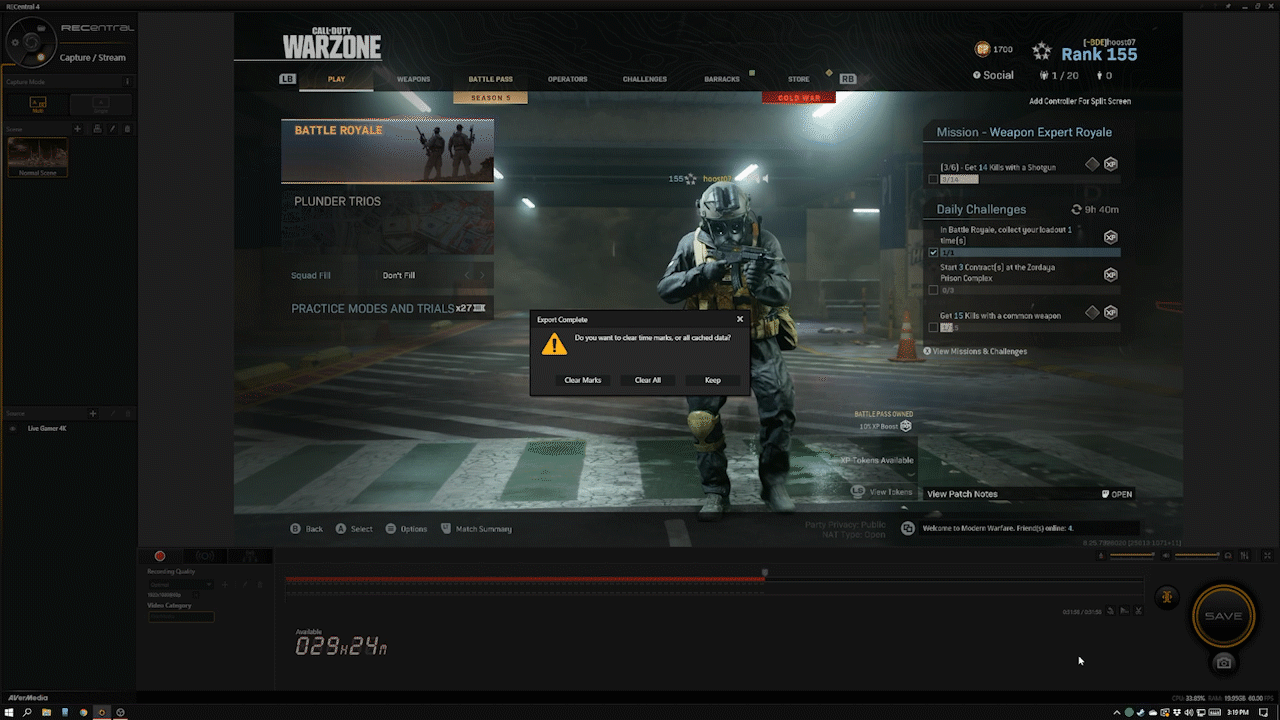Open the settings gear on the RECentral wheel
Viewport: 1280px width, 720px height.
(x=15, y=42)
